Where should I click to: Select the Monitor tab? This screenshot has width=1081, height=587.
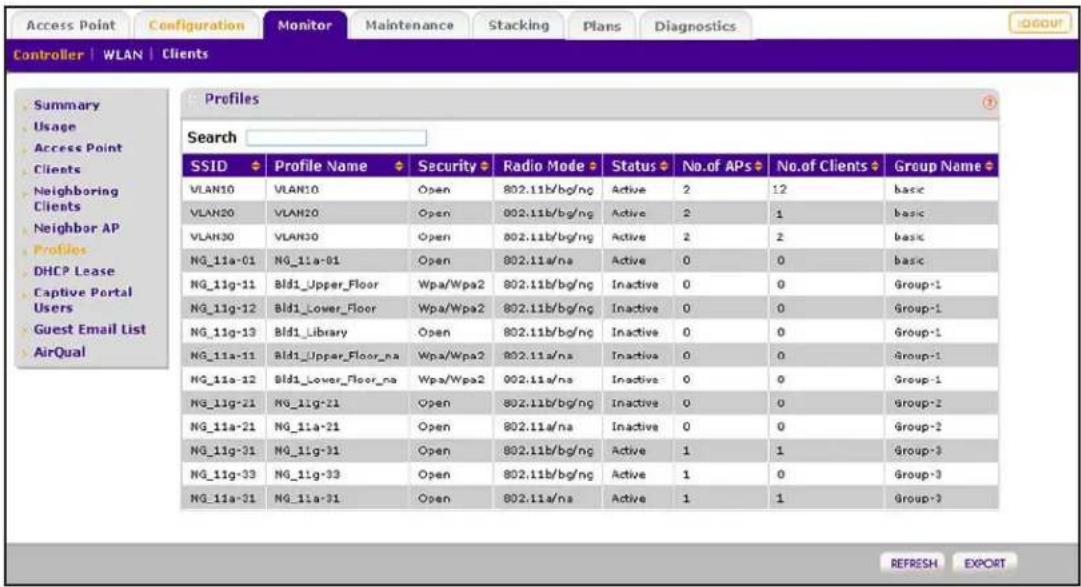pos(305,26)
